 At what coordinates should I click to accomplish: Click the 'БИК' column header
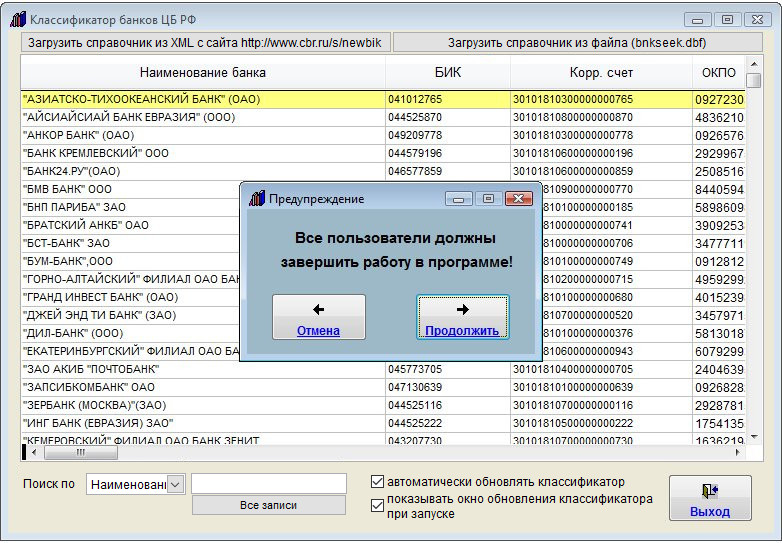(448, 73)
